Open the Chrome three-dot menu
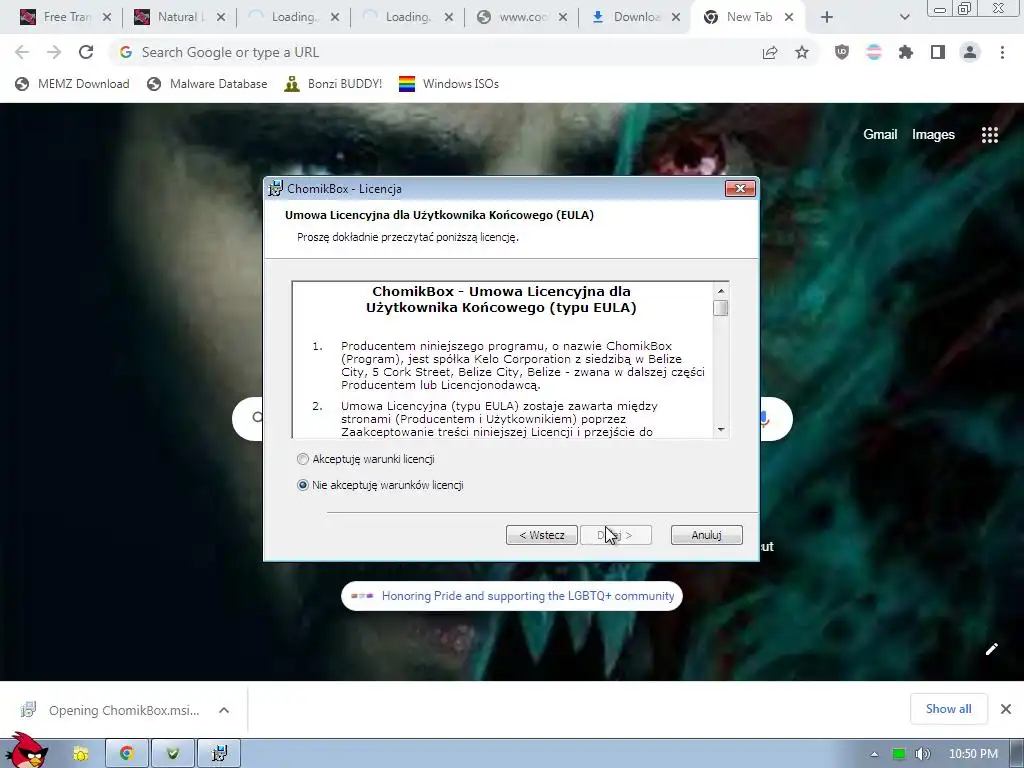Viewport: 1024px width, 768px height. pos(1002,52)
